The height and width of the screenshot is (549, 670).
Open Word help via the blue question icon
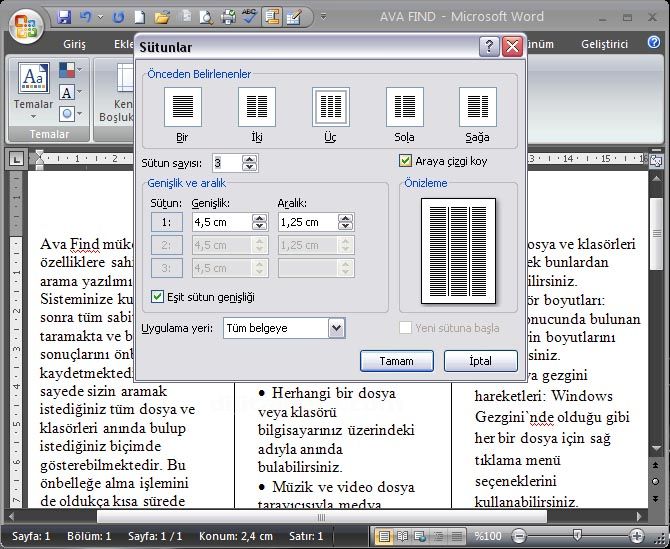[x=654, y=42]
